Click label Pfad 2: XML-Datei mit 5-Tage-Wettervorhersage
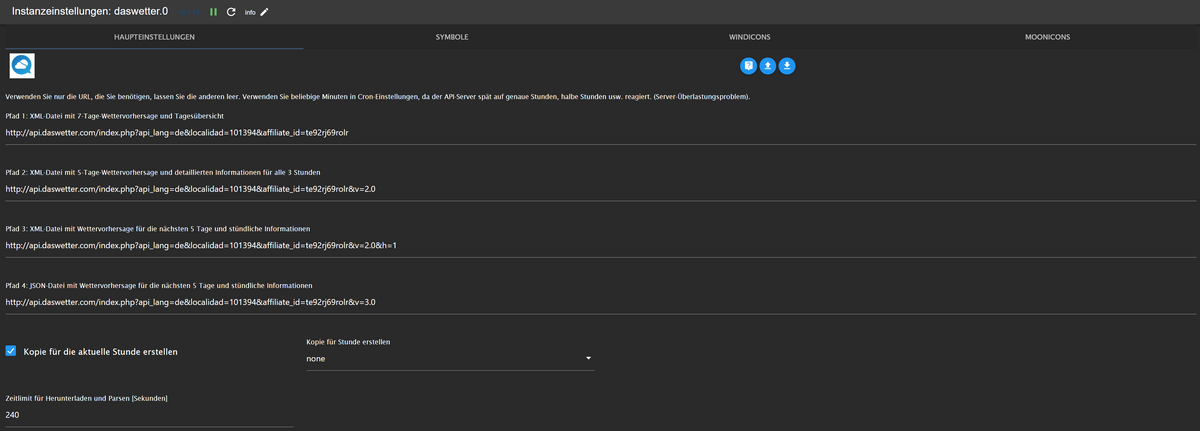1200x431 pixels. point(163,172)
